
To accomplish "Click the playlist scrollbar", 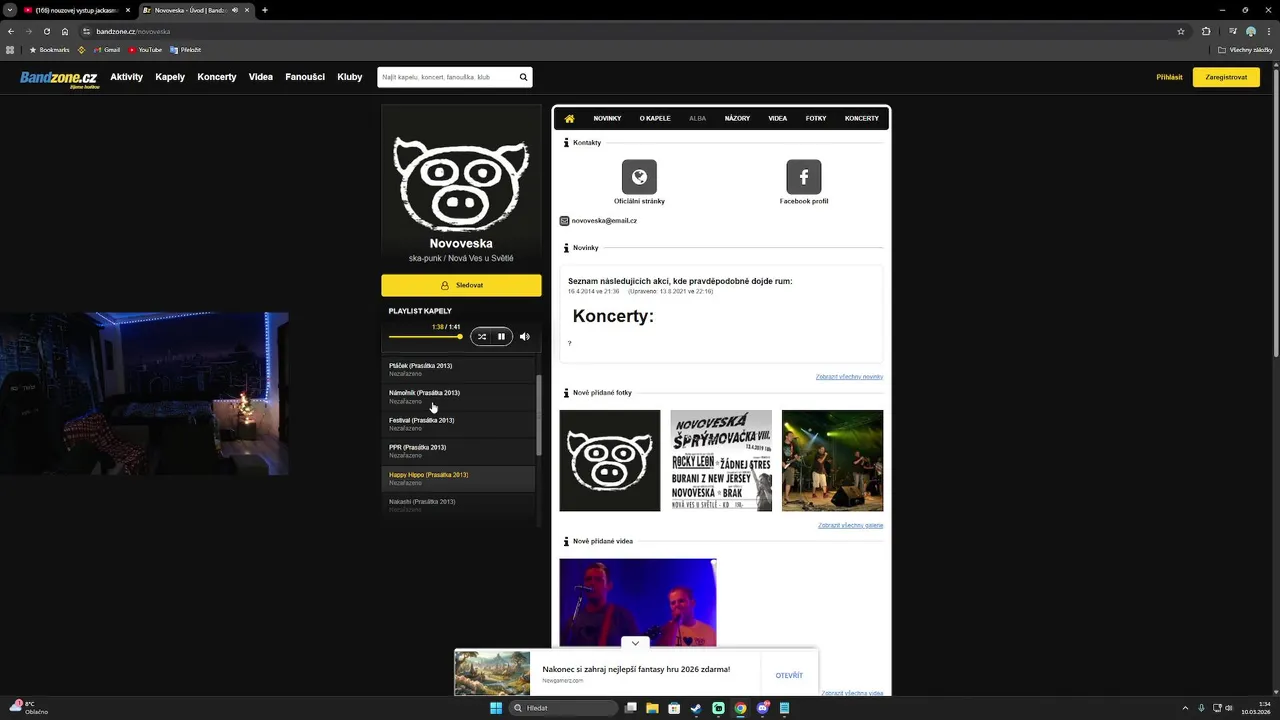I will 539,415.
